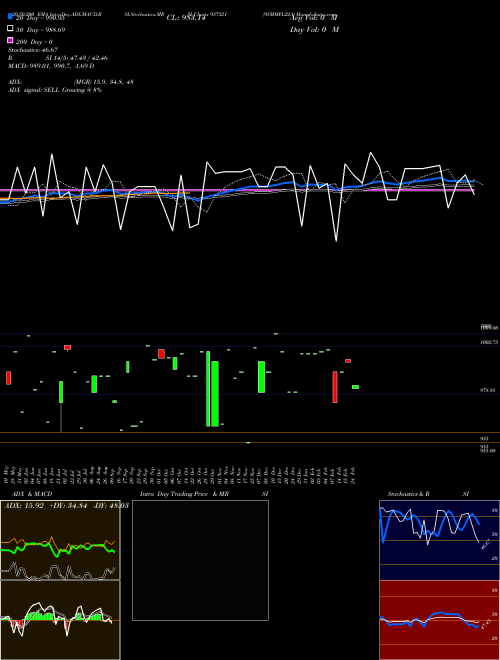The width and height of the screenshot is (500, 660).
Task: Click the -DY: 48.03 value in panel header
Action: (x=110, y=506)
